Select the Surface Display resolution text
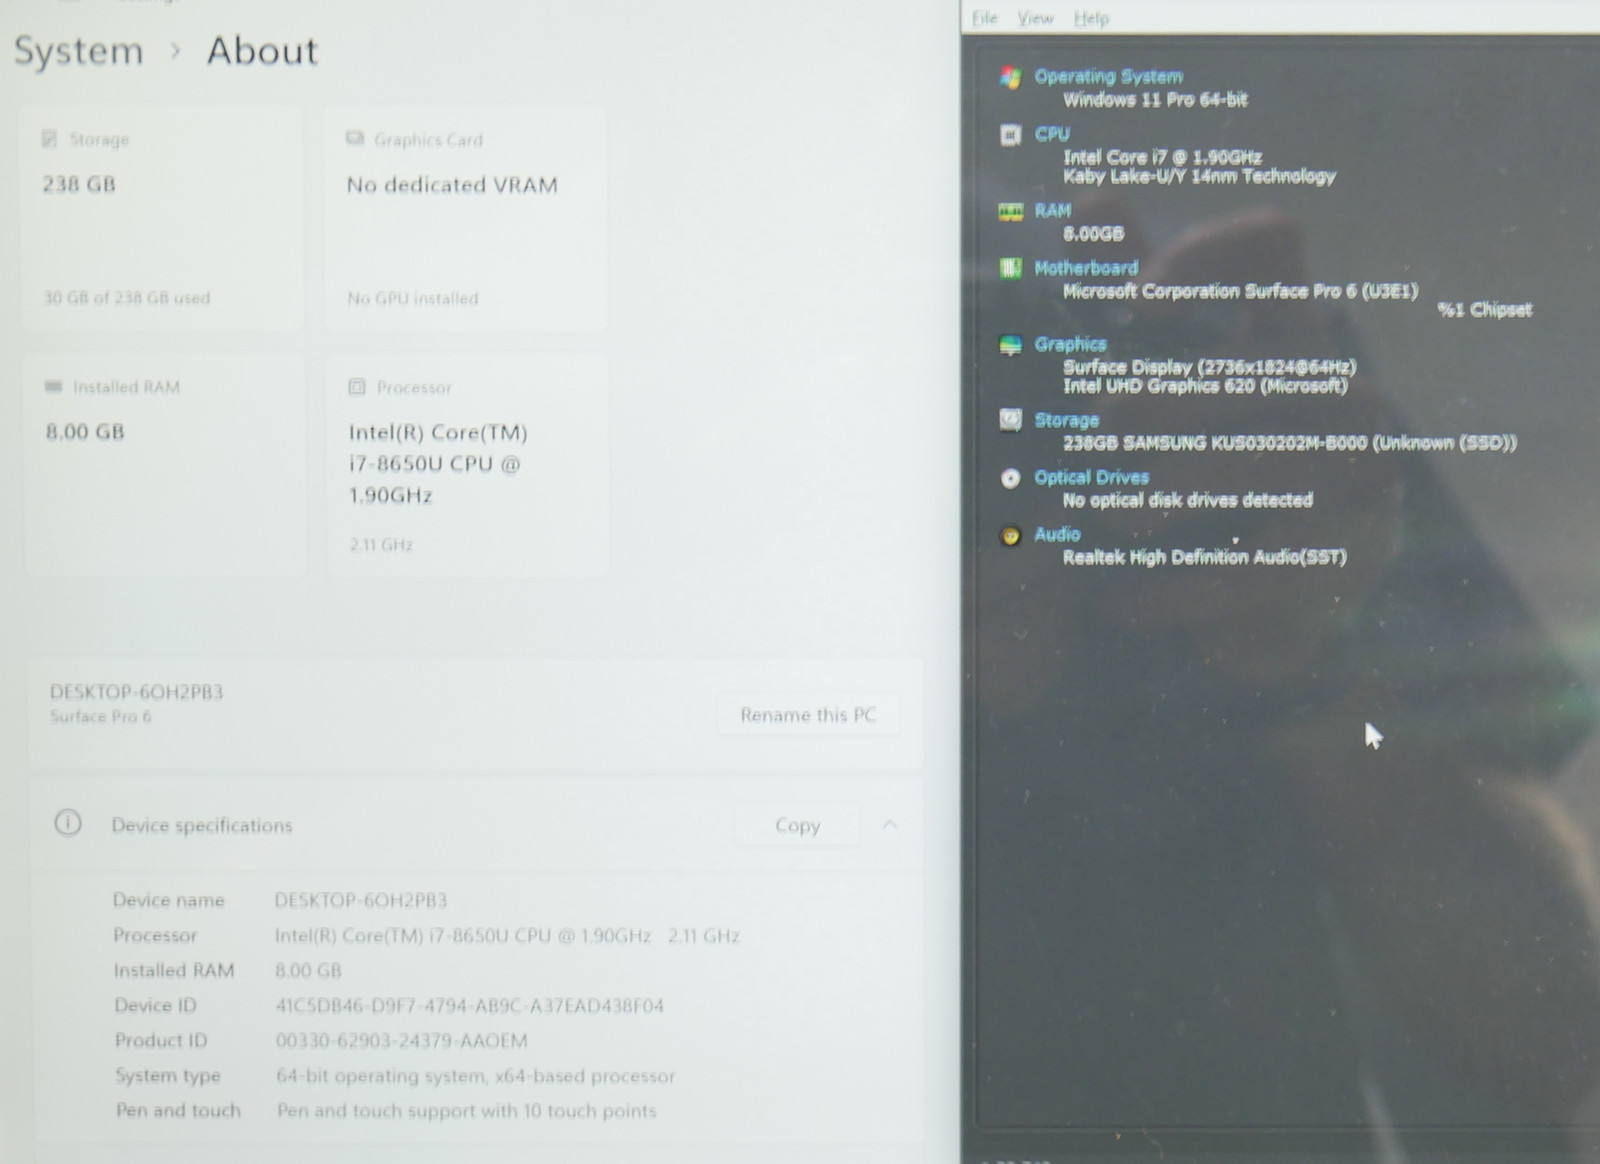This screenshot has height=1164, width=1600. pos(1209,367)
